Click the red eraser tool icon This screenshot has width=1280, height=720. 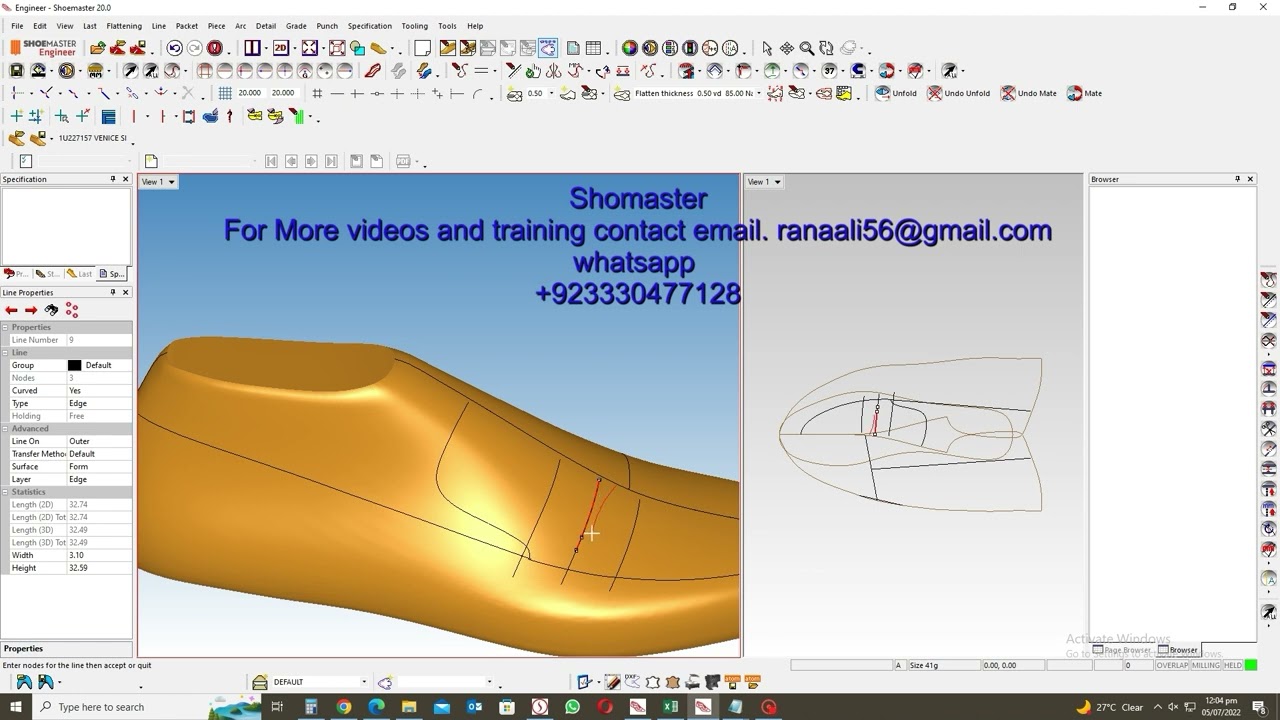pyautogui.click(x=373, y=70)
